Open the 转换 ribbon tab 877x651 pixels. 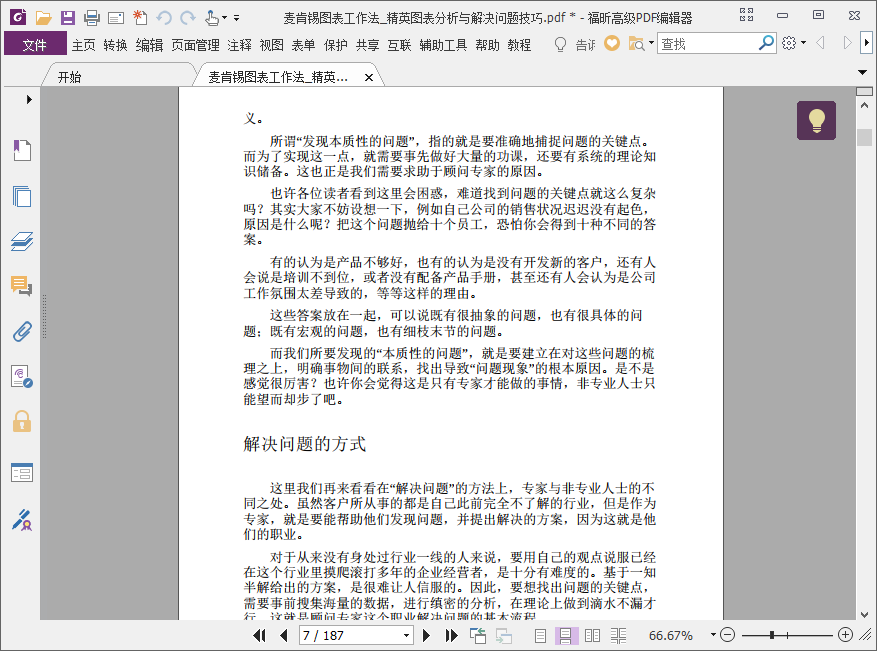click(x=115, y=45)
